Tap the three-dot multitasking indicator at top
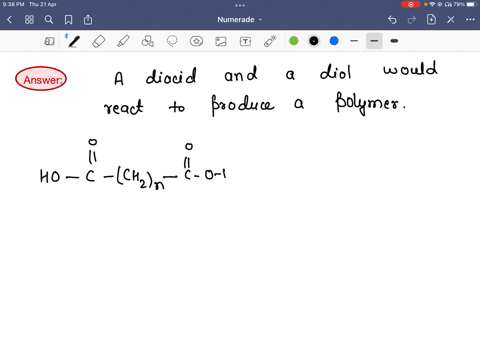This screenshot has height=360, width=480. [240, 5]
